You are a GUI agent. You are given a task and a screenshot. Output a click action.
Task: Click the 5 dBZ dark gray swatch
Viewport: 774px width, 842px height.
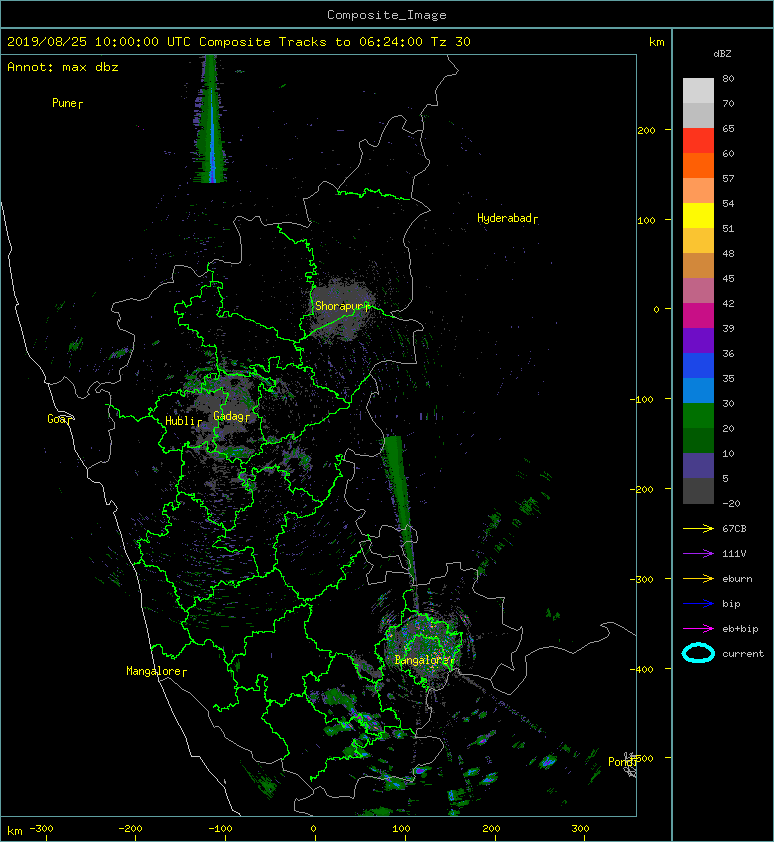[698, 491]
